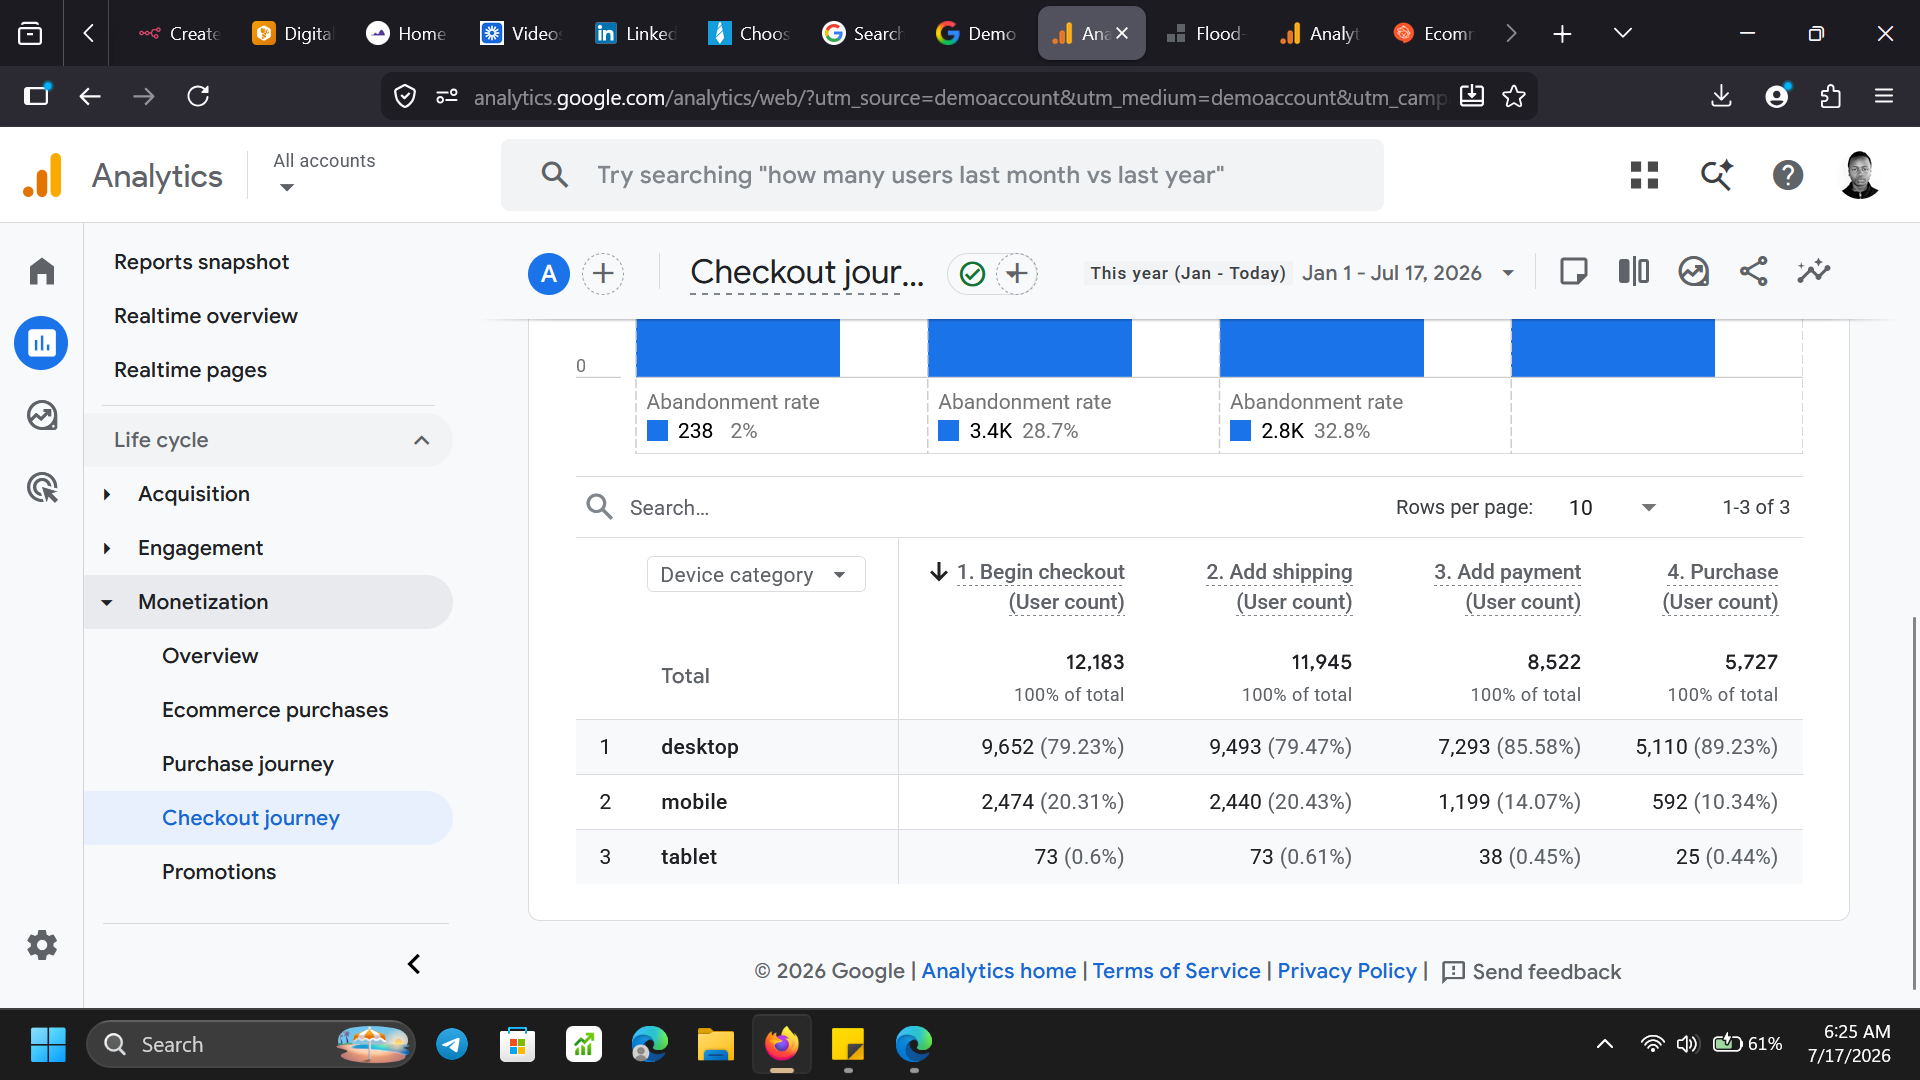Open Google apps grid icon
This screenshot has width=1920, height=1080.
1644,175
